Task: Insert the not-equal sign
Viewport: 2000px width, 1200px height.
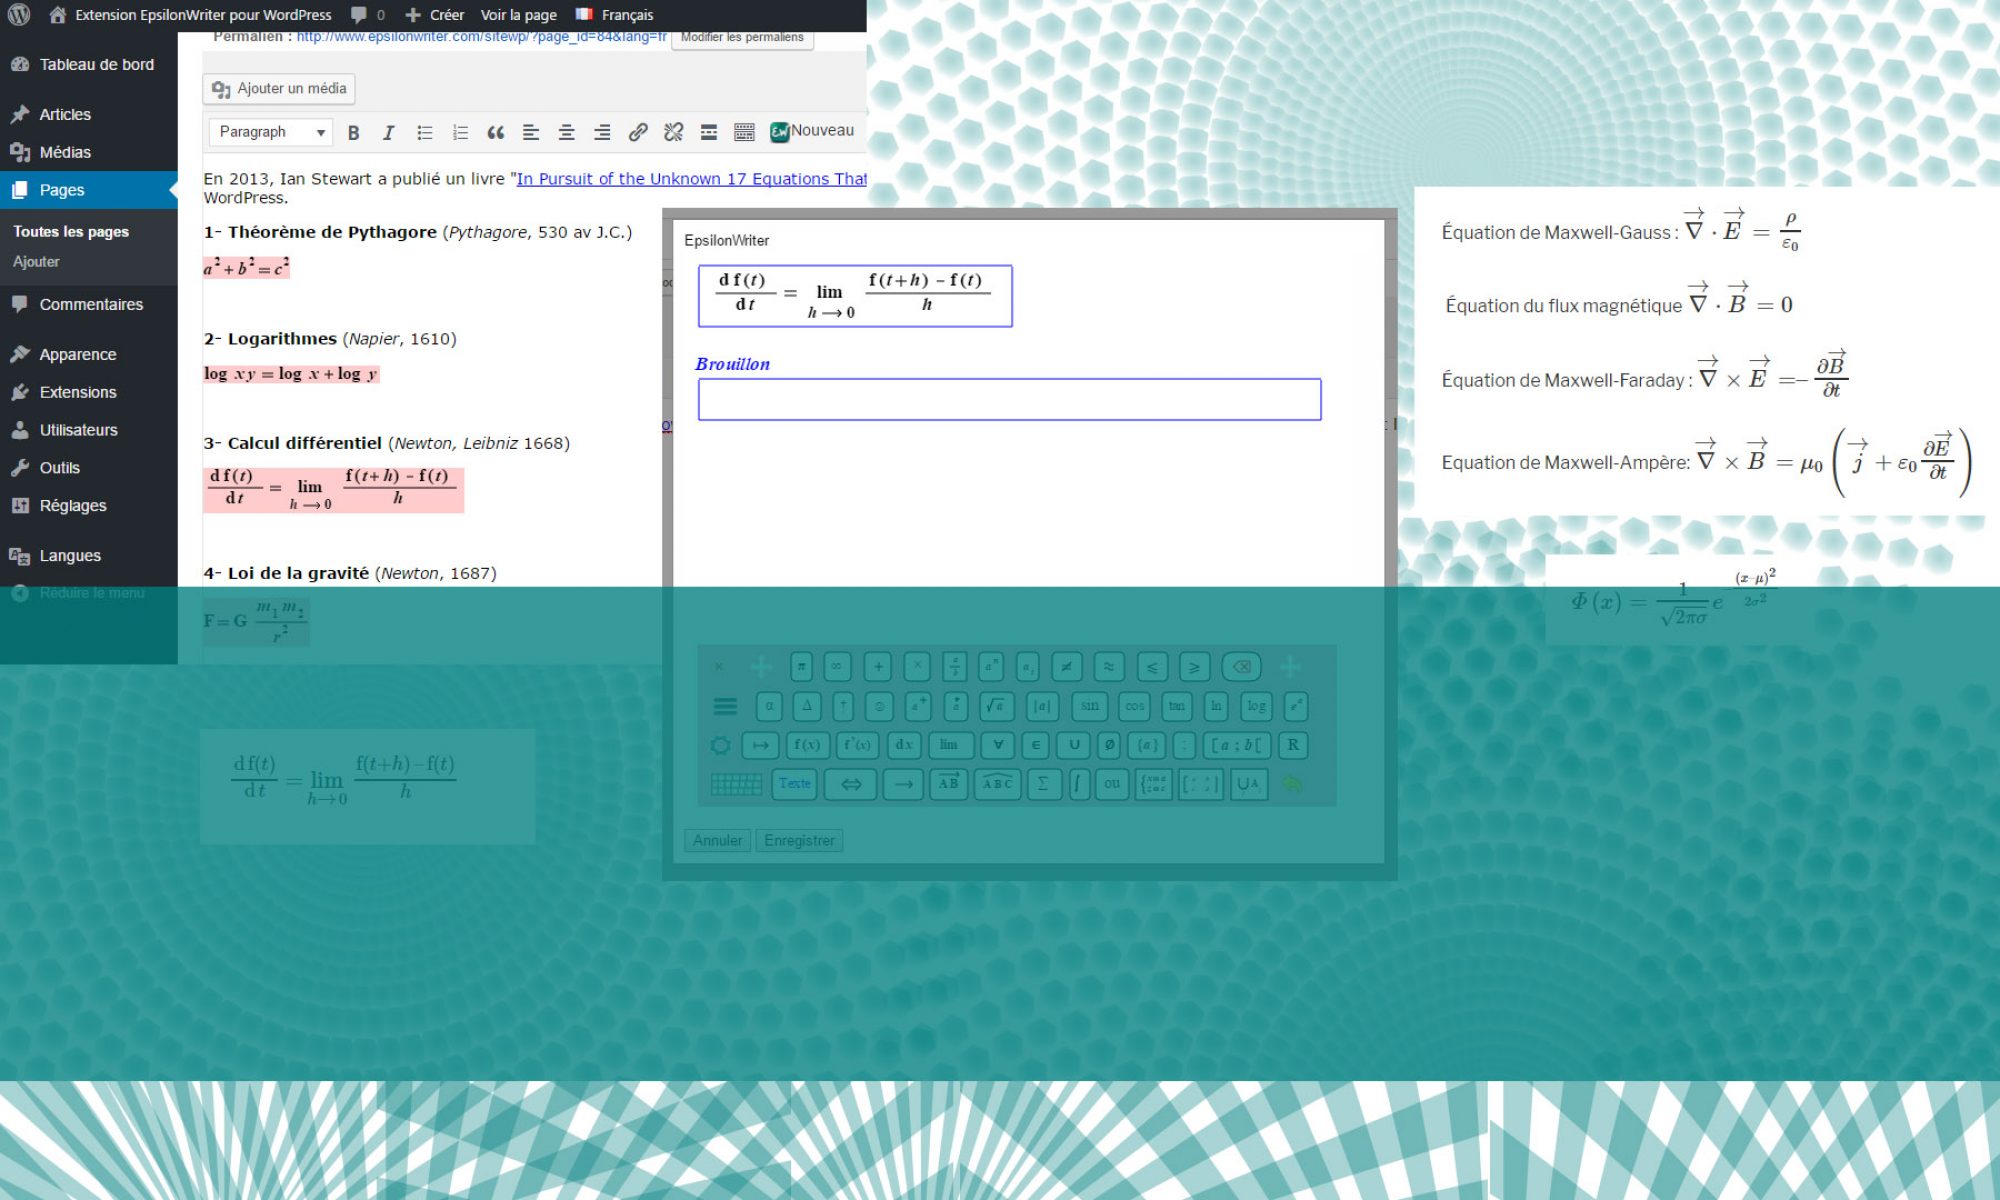Action: point(1066,667)
